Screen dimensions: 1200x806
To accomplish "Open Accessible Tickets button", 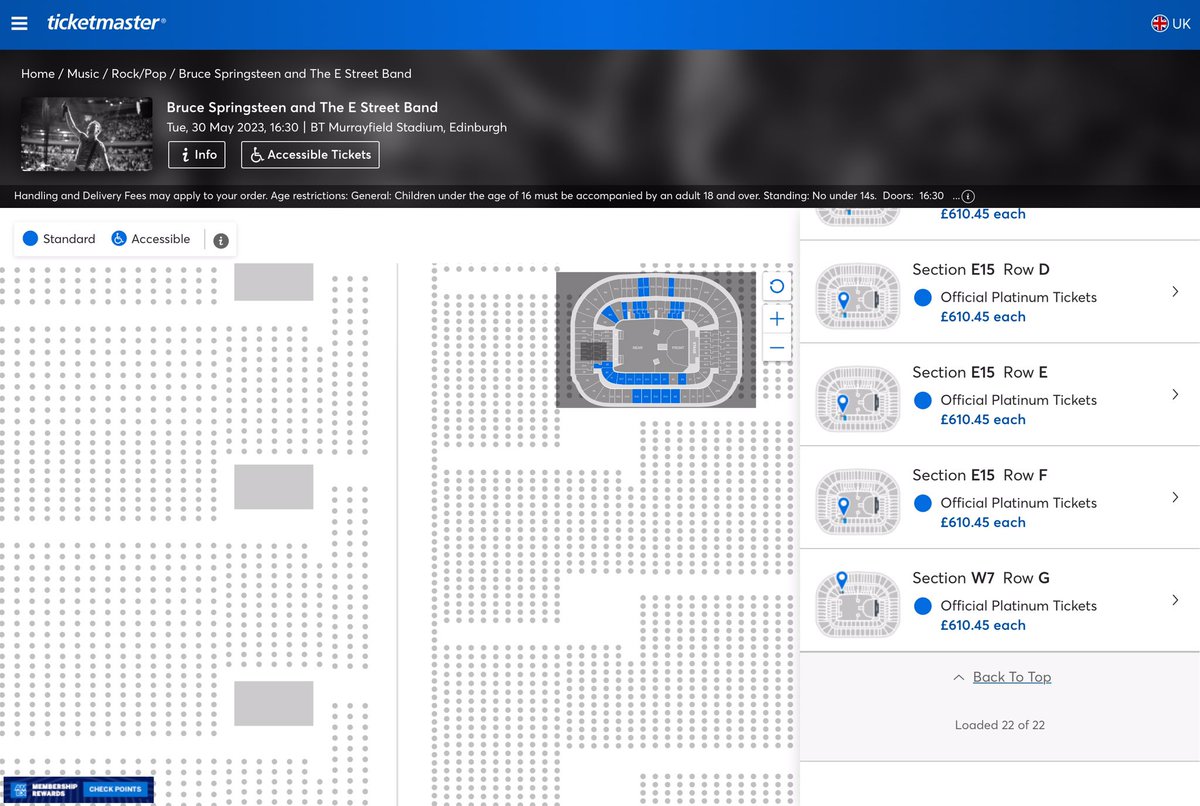I will coord(310,155).
